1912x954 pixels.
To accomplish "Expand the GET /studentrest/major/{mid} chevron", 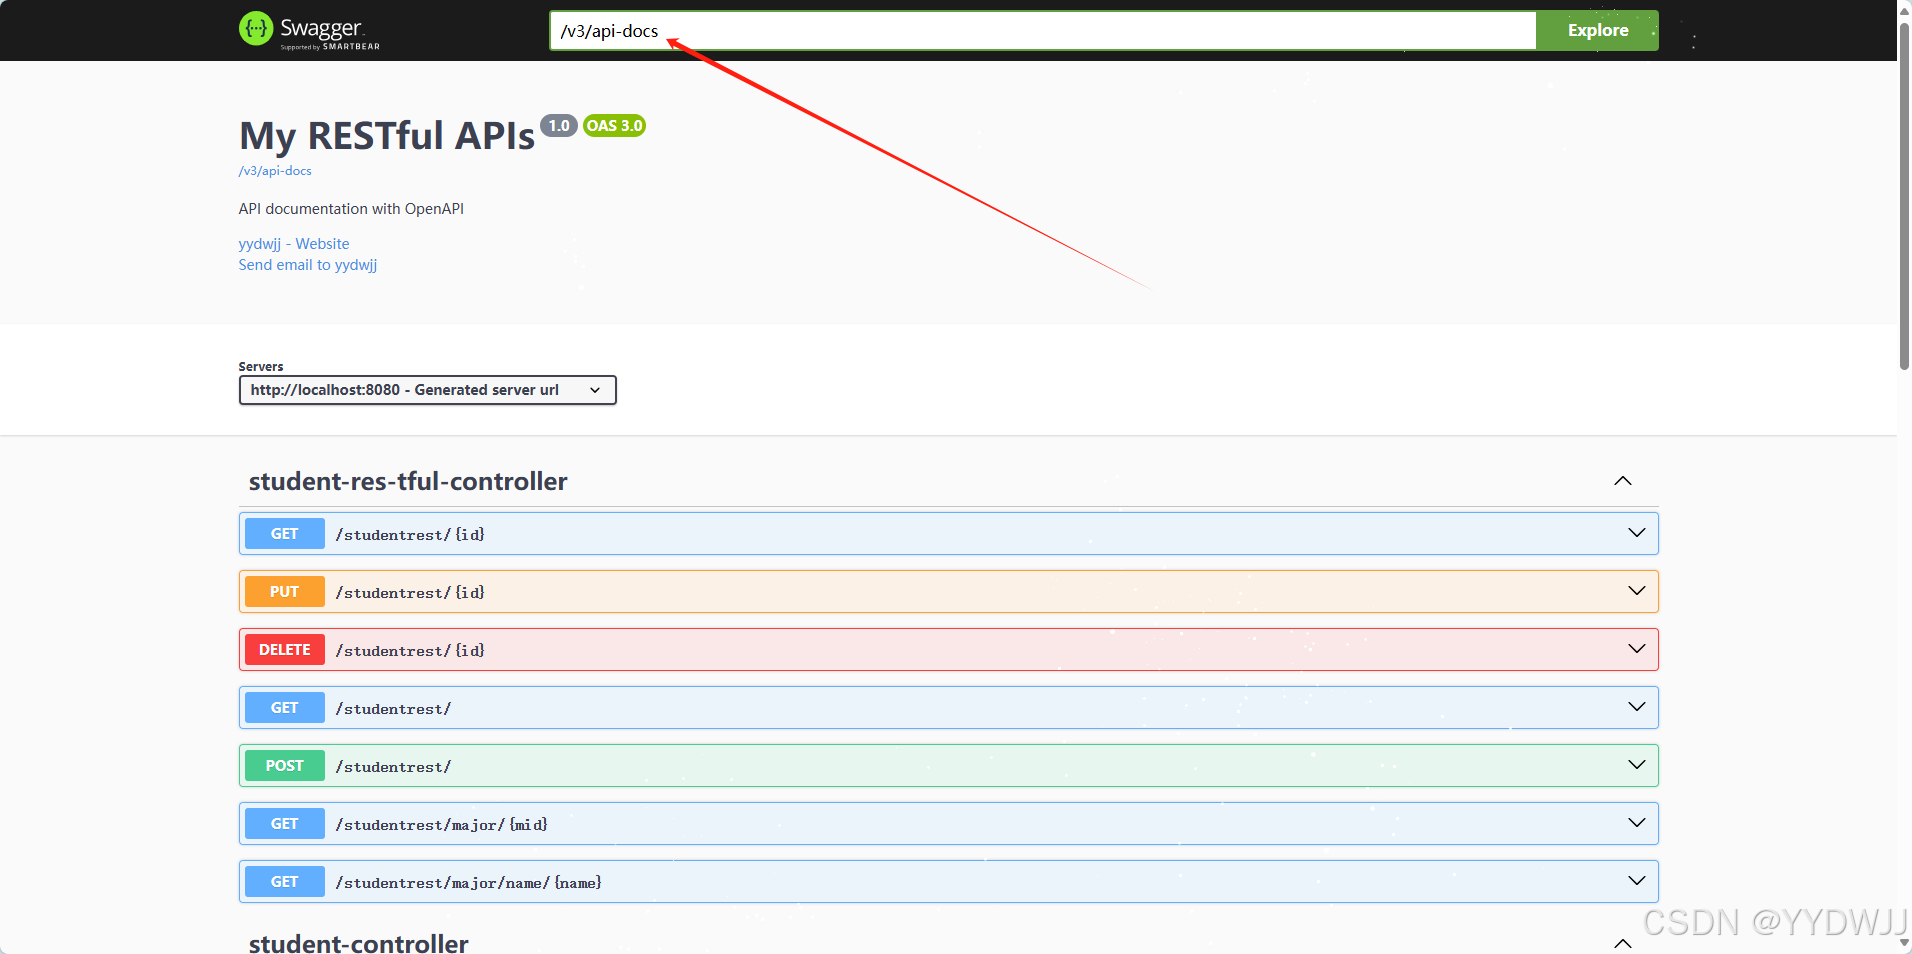I will coord(1637,823).
